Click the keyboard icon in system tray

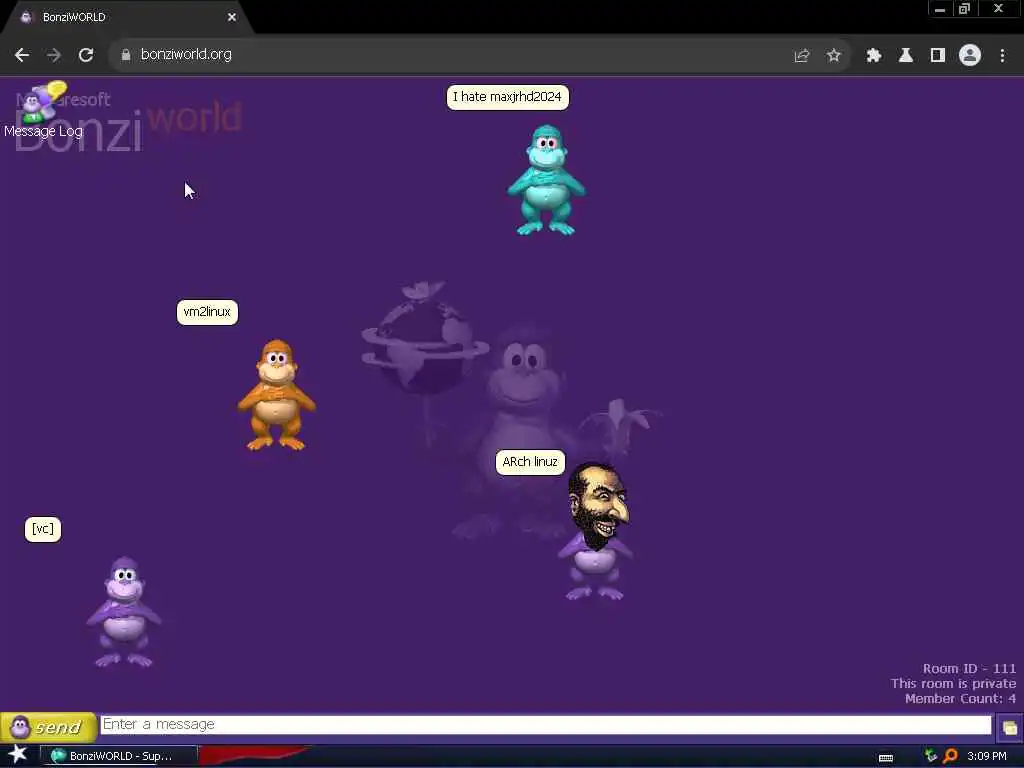pos(886,758)
